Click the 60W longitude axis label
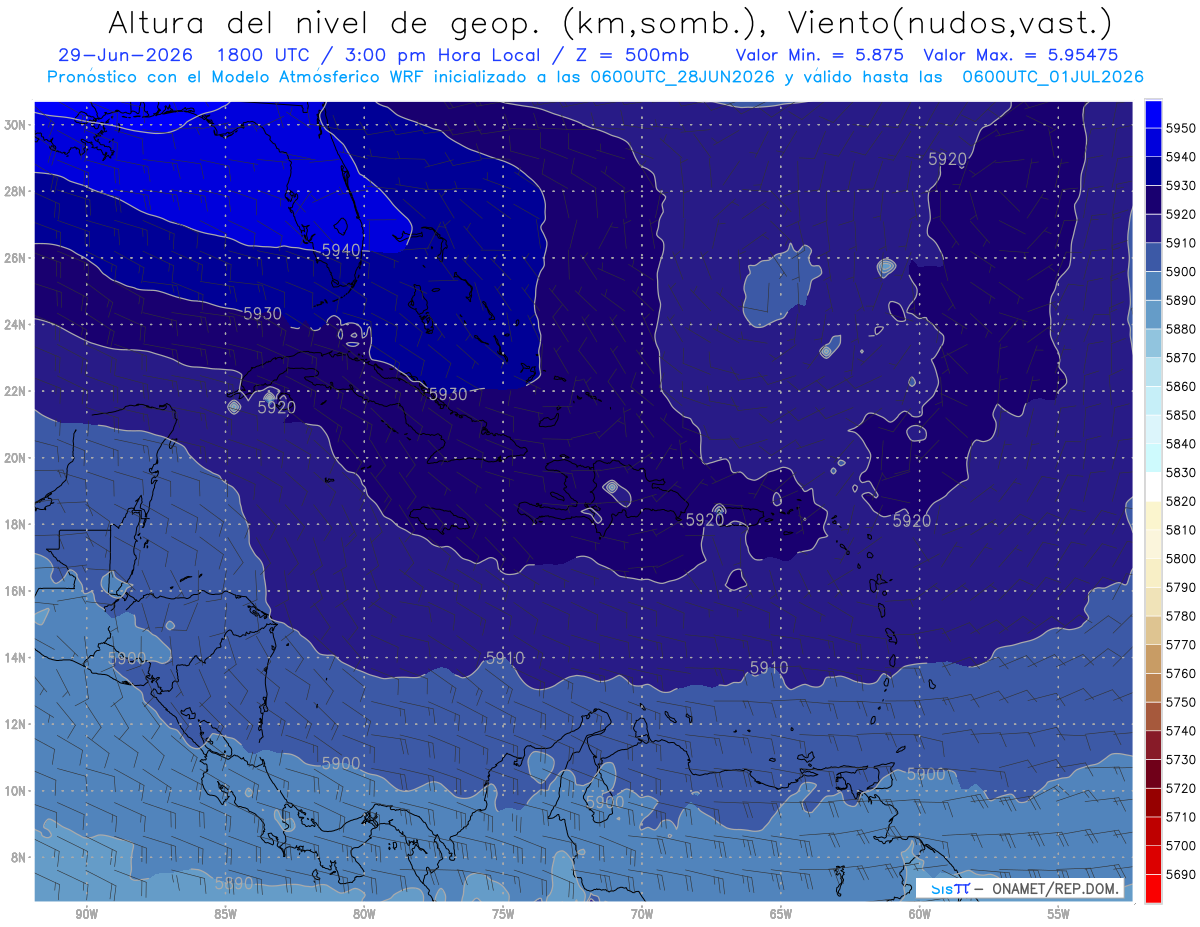The height and width of the screenshot is (927, 1200). pos(920,914)
